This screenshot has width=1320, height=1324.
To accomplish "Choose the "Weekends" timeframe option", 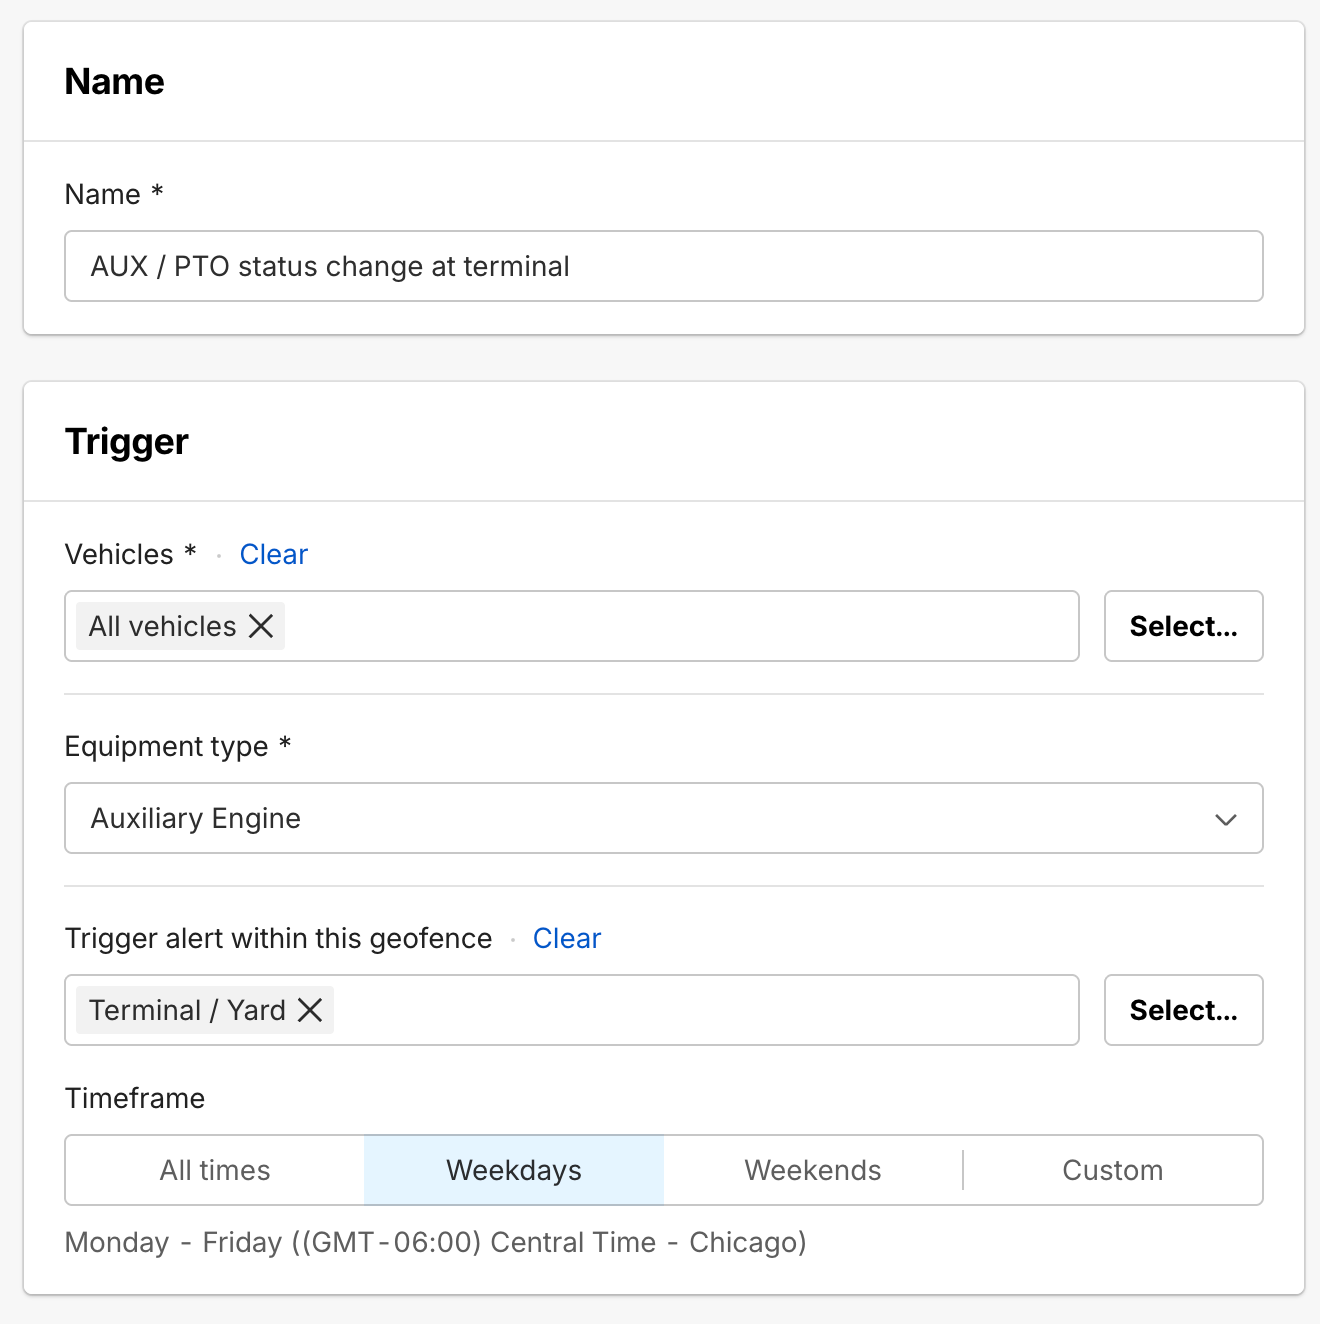I will pyautogui.click(x=813, y=1170).
